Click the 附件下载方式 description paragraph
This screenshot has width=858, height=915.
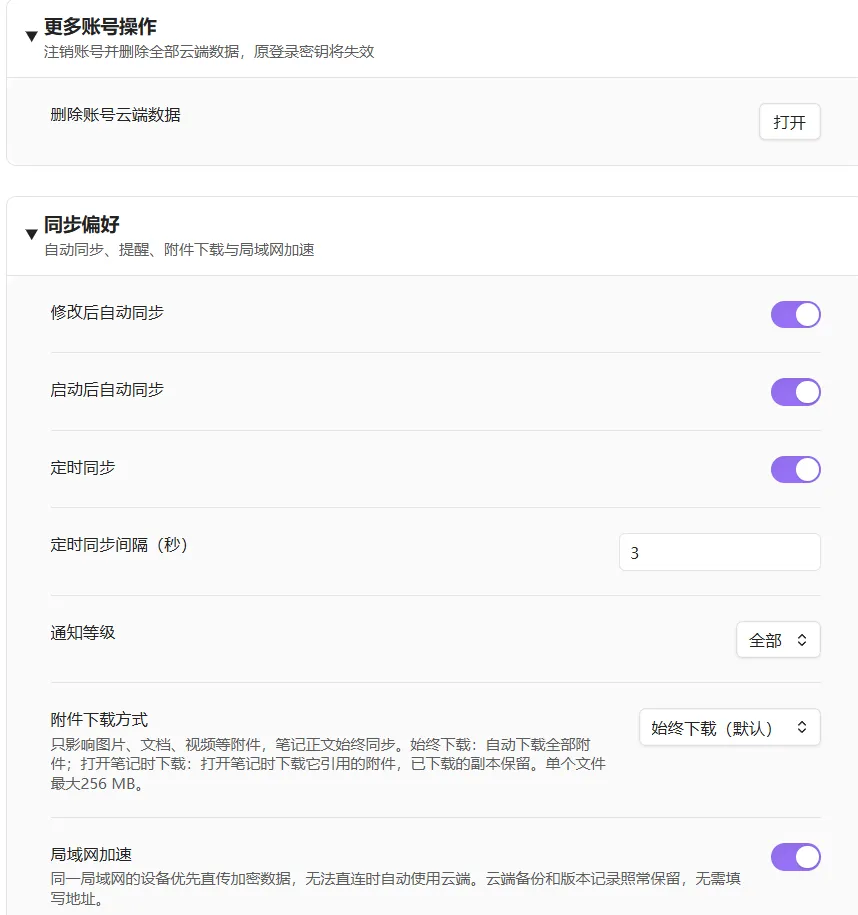(x=328, y=764)
